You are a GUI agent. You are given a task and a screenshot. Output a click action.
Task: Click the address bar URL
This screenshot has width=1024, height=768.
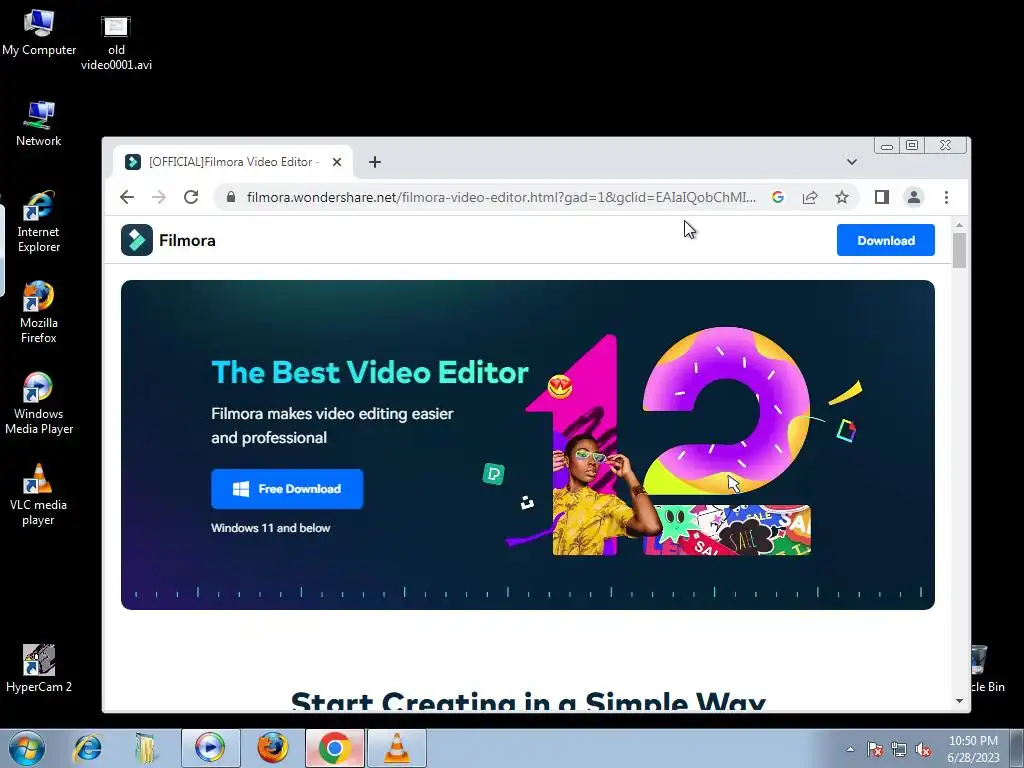(x=501, y=197)
